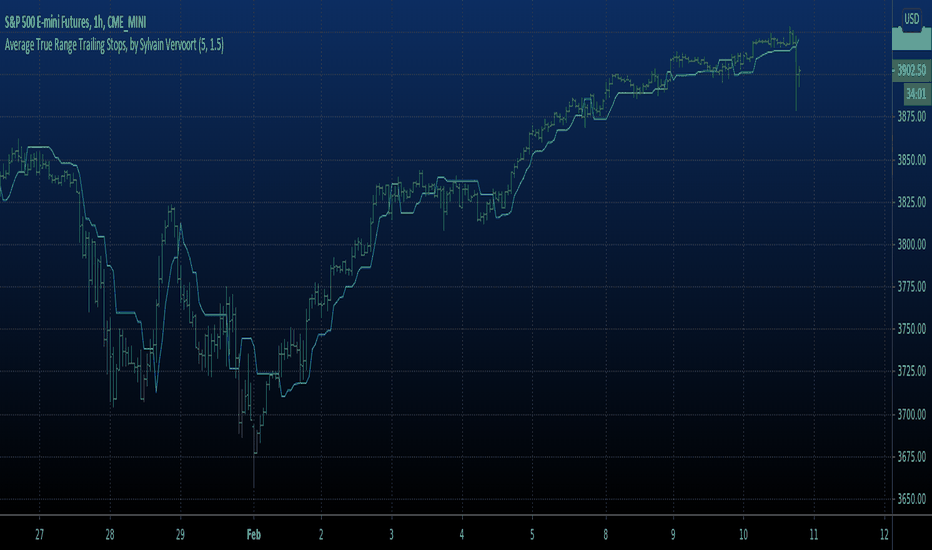Click the date label 3 on time axis
The width and height of the screenshot is (932, 550).
pyautogui.click(x=391, y=534)
